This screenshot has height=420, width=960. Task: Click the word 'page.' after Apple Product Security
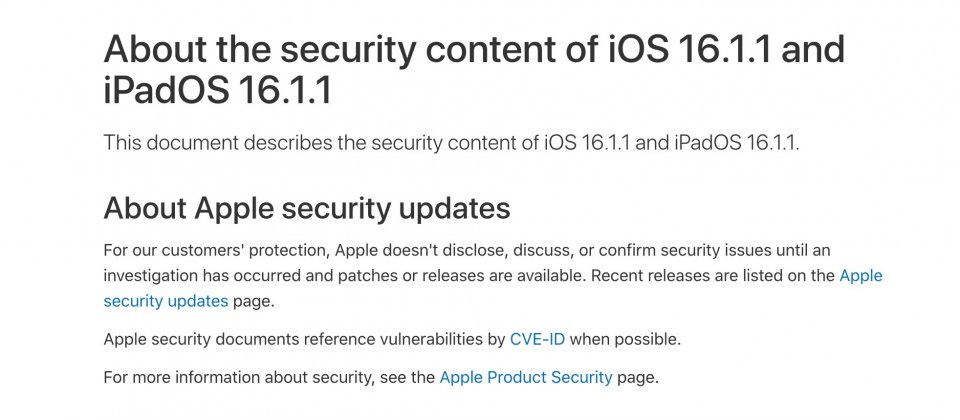(637, 377)
